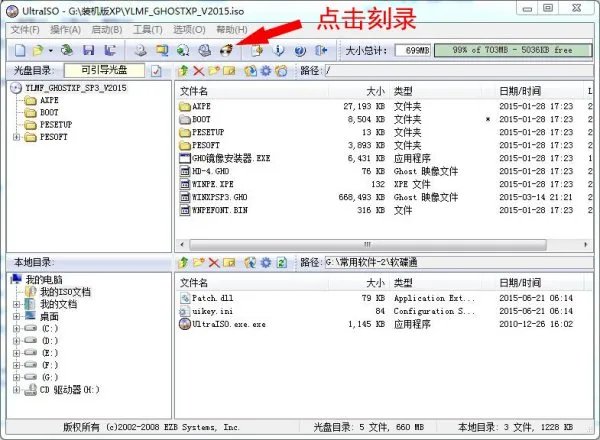Sort disc file list by 文件名 header
600x440 pixels.
pos(253,91)
